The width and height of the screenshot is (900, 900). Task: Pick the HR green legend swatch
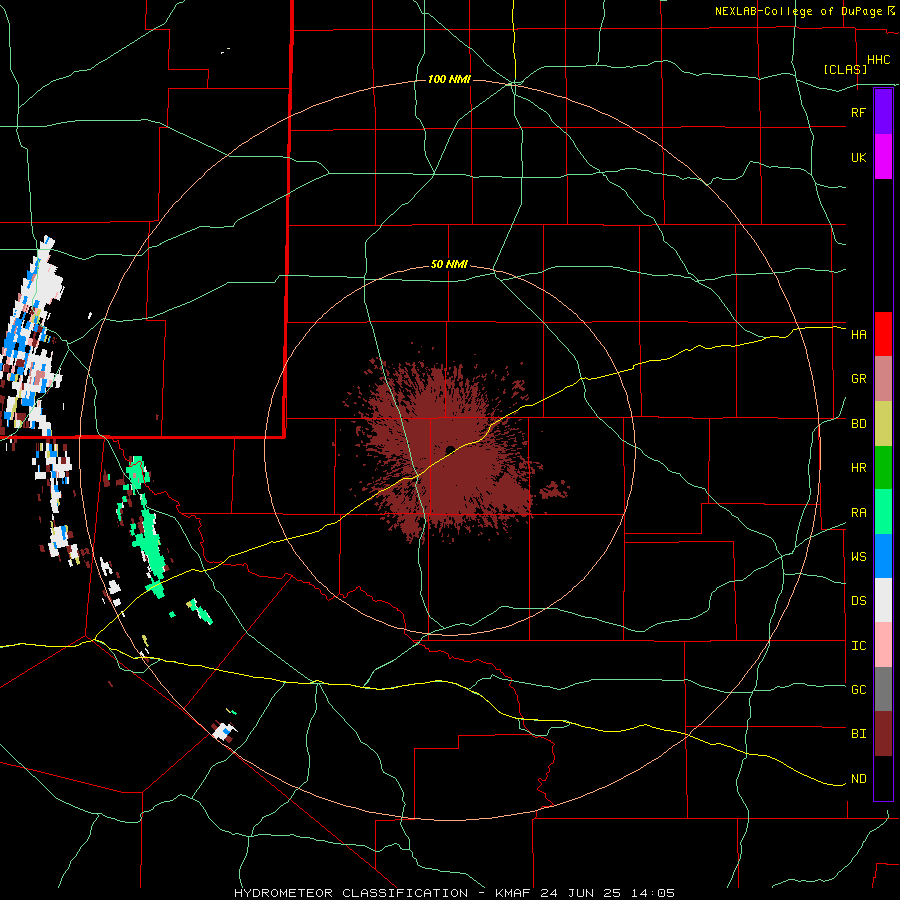pos(883,468)
